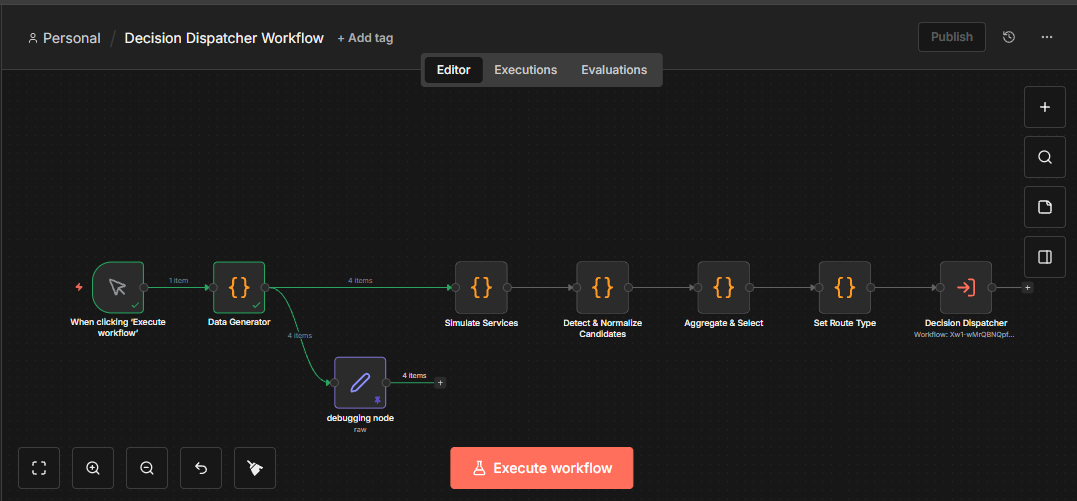Click the '4 items' label toward Simulate Services

[x=360, y=280]
